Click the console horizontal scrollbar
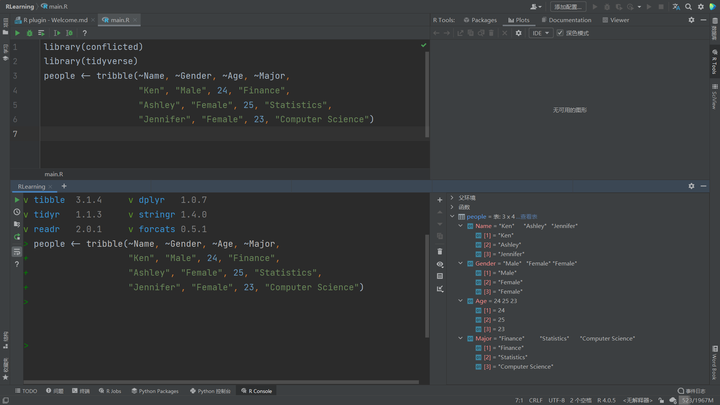Screen dimensions: 720x405 tap(221, 382)
